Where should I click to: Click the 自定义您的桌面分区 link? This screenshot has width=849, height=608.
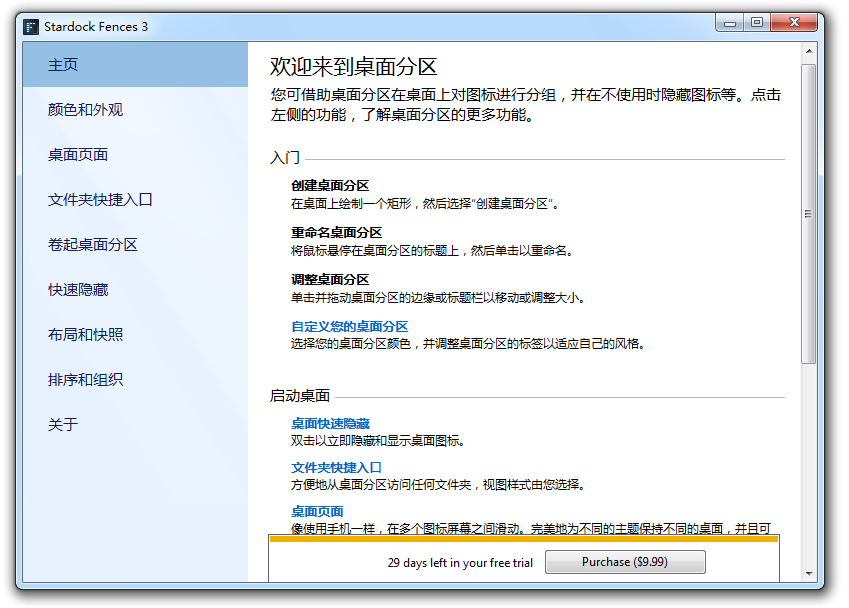tap(349, 327)
